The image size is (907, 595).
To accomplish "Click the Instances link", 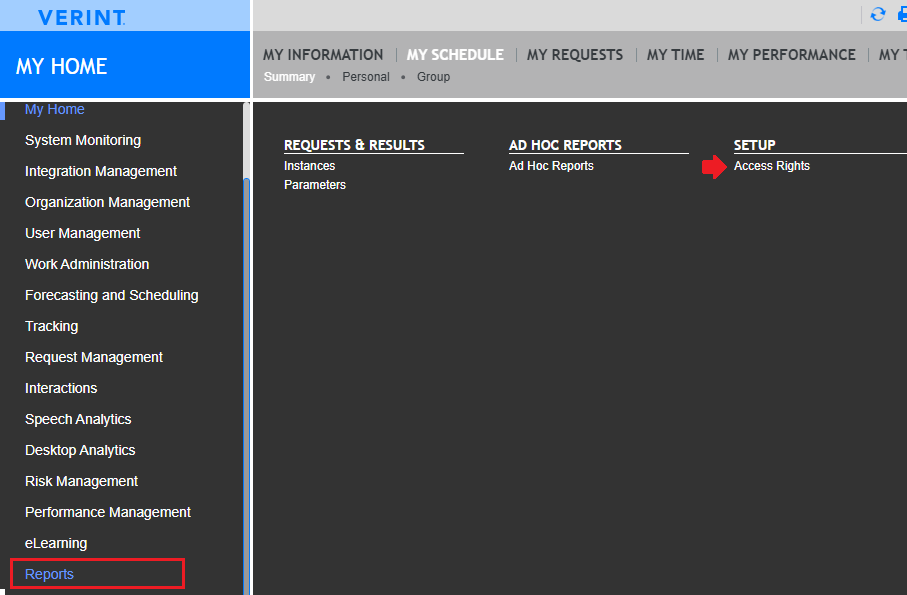I will pos(309,166).
